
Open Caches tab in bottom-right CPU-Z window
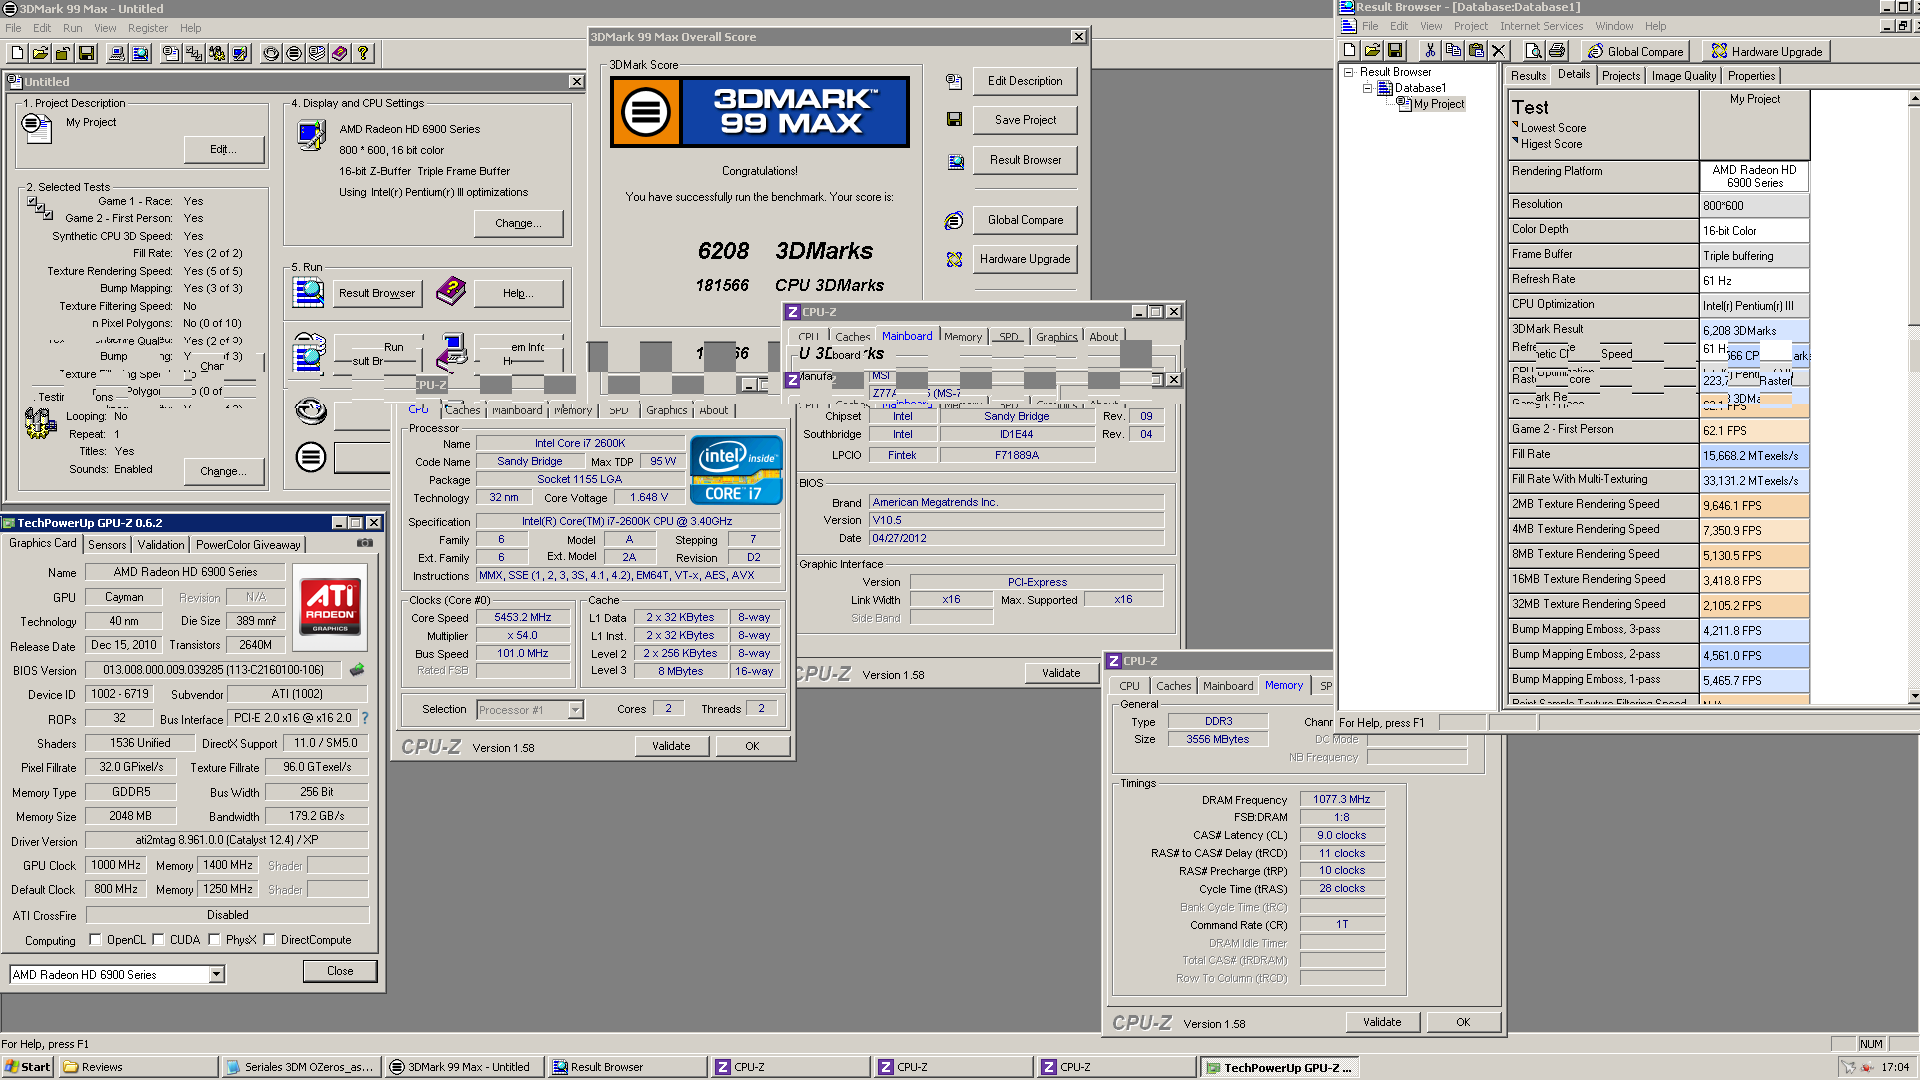1173,686
